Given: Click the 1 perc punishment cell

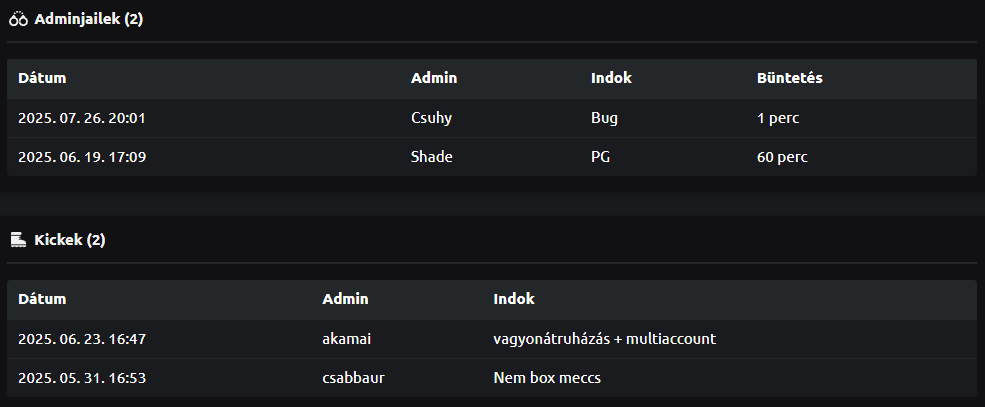Looking at the screenshot, I should tap(778, 118).
